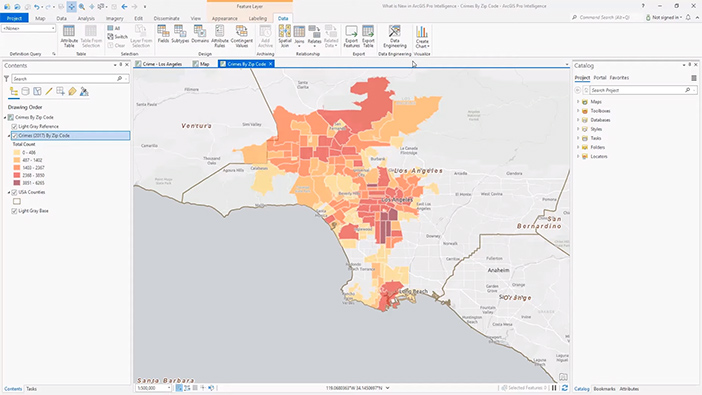Open the map scale dropdown

coord(169,388)
